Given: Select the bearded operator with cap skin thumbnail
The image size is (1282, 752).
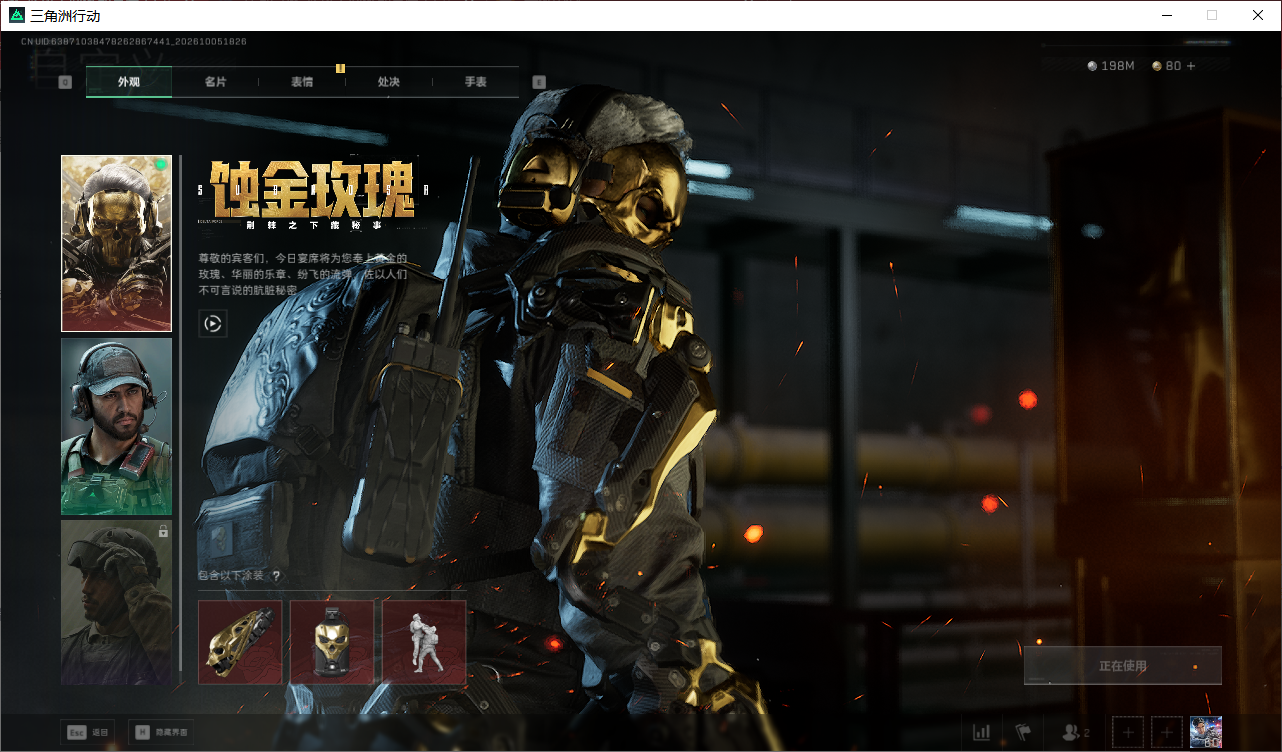Looking at the screenshot, I should tap(117, 427).
